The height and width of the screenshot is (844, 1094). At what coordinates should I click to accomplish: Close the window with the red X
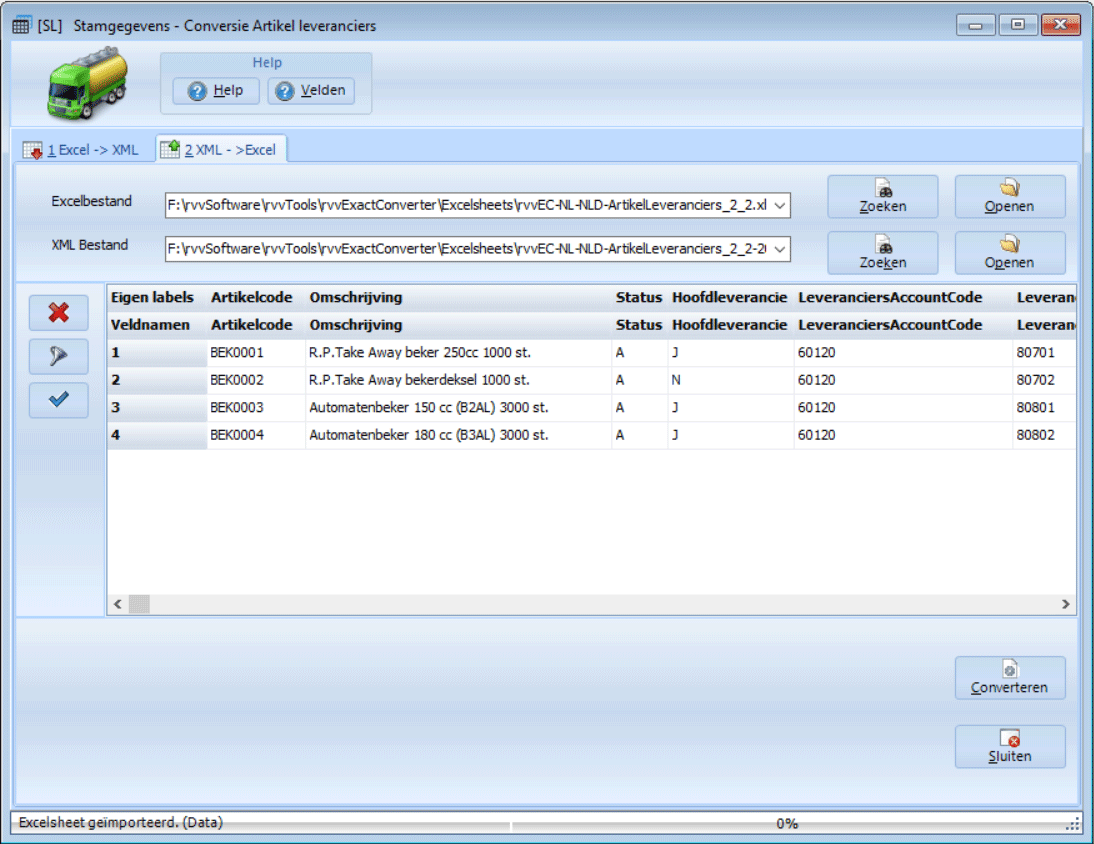1061,25
